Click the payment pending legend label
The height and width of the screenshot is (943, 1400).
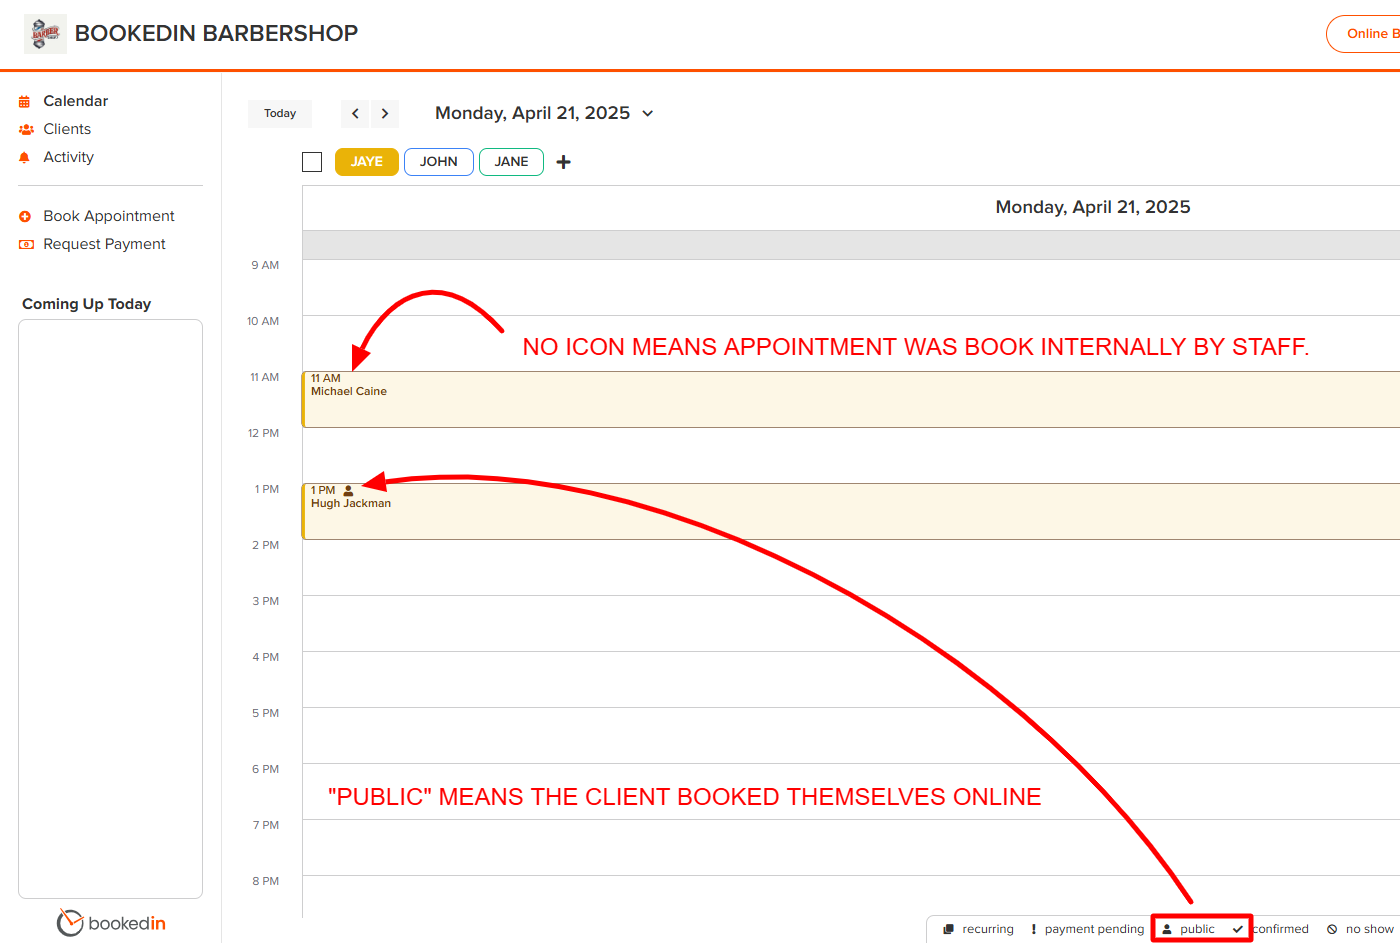[1094, 929]
